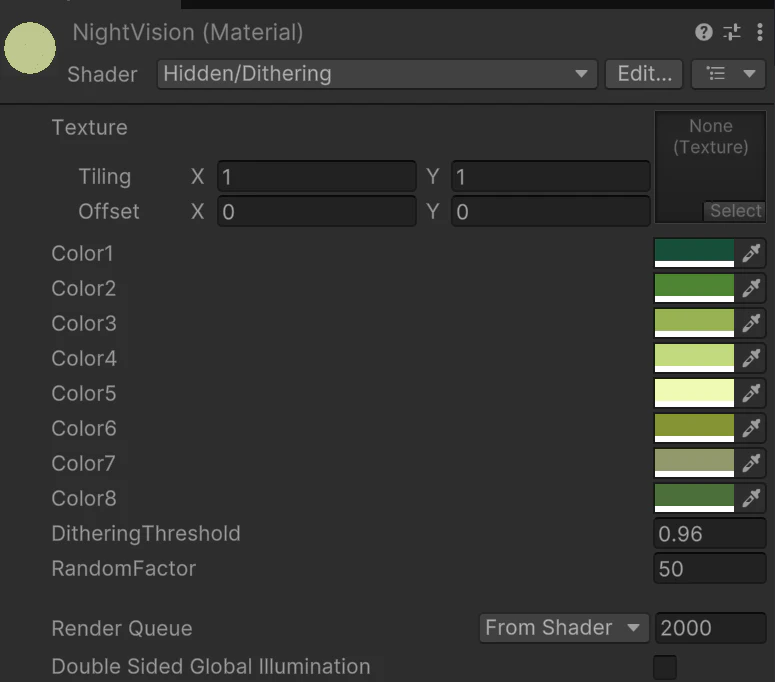This screenshot has height=682, width=775.
Task: Activate the eyedropper for Color6
Action: [750, 428]
